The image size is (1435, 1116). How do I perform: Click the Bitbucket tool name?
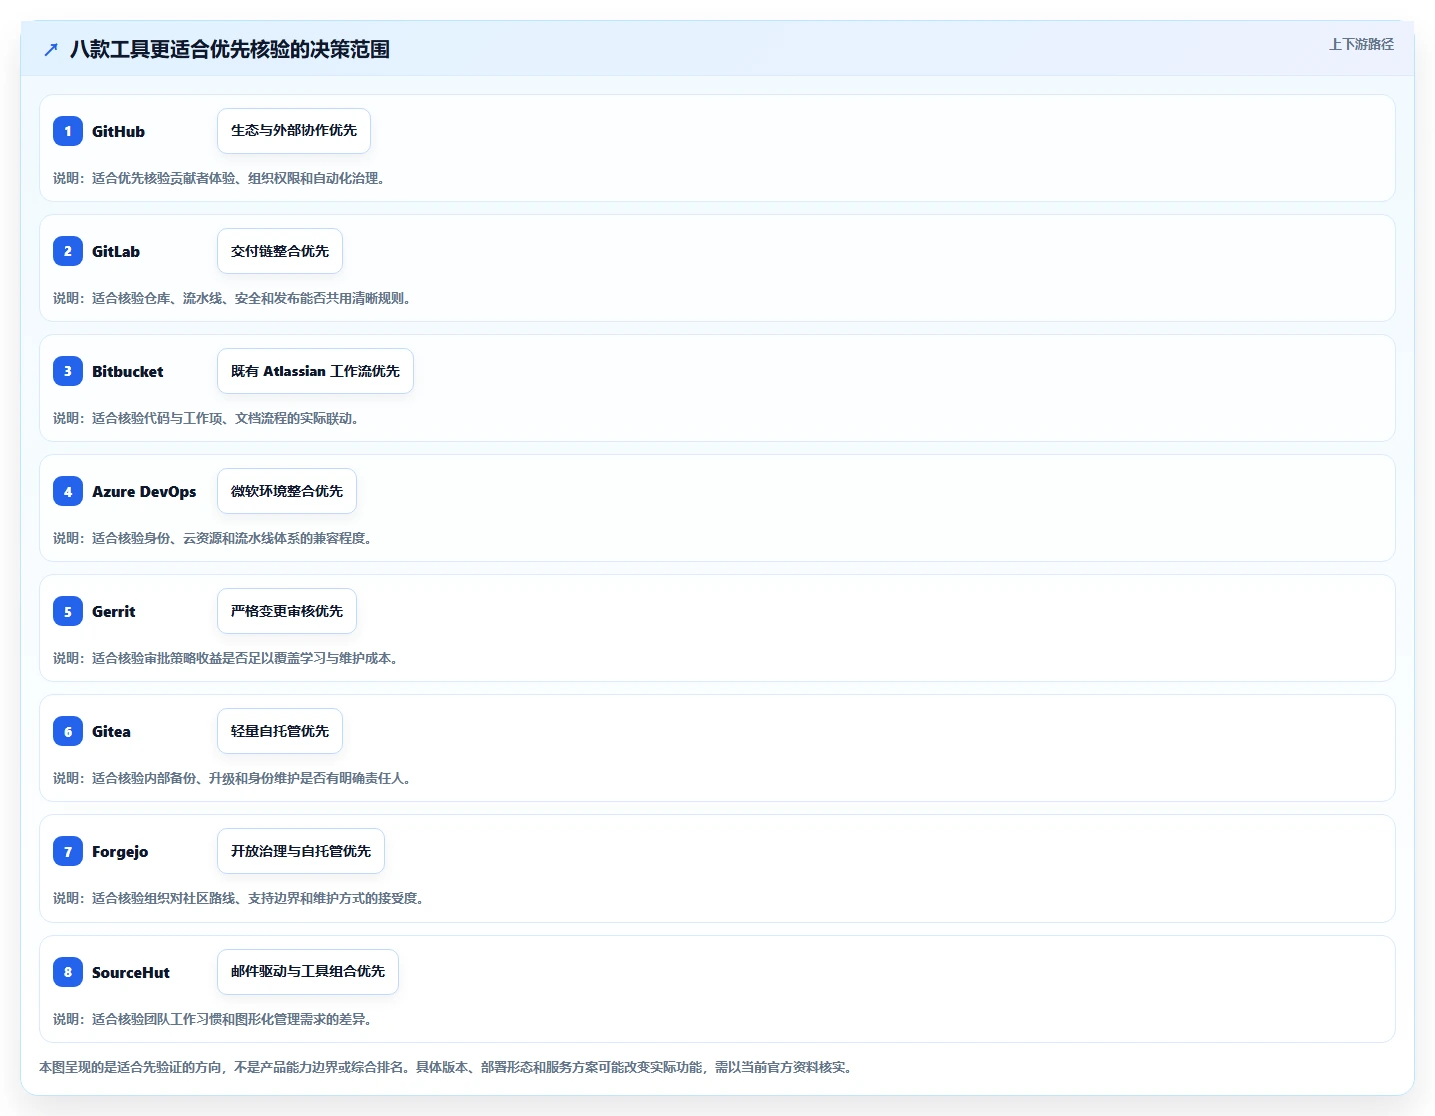click(x=128, y=371)
